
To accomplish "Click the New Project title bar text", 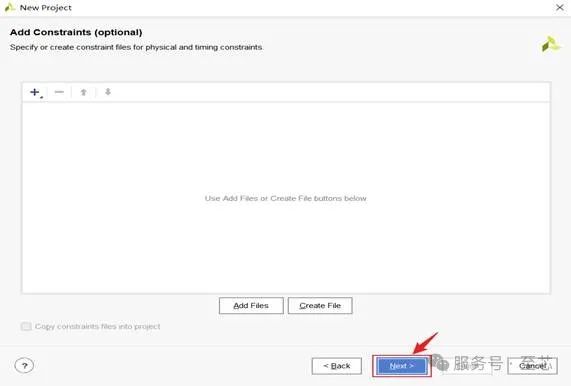I will (x=46, y=8).
